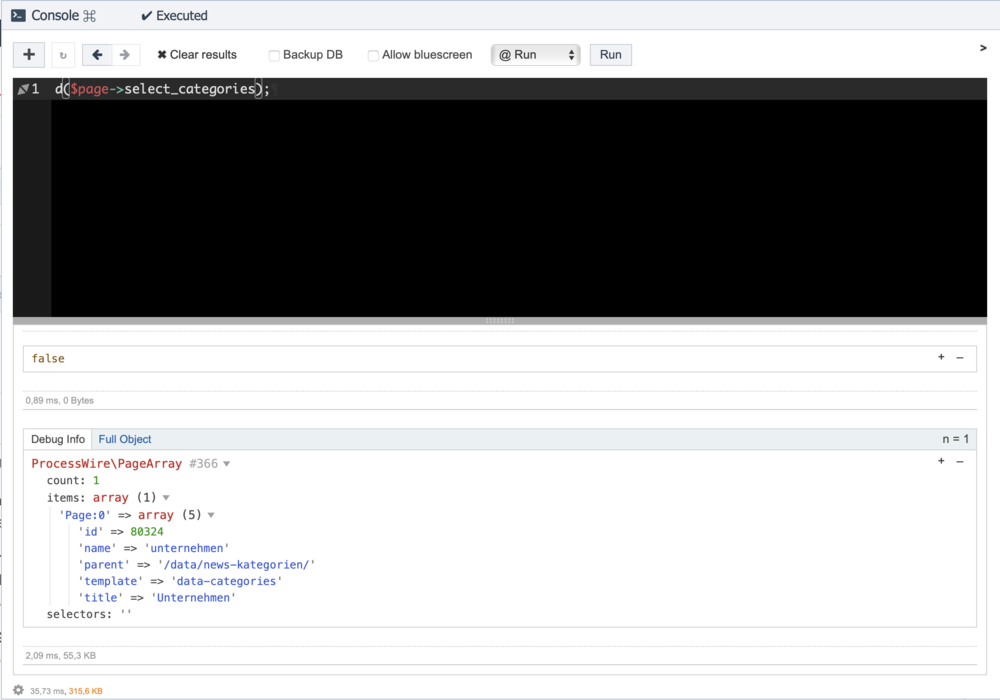Click the plus icon to add a snippet
This screenshot has height=700, width=1000.
(x=29, y=55)
